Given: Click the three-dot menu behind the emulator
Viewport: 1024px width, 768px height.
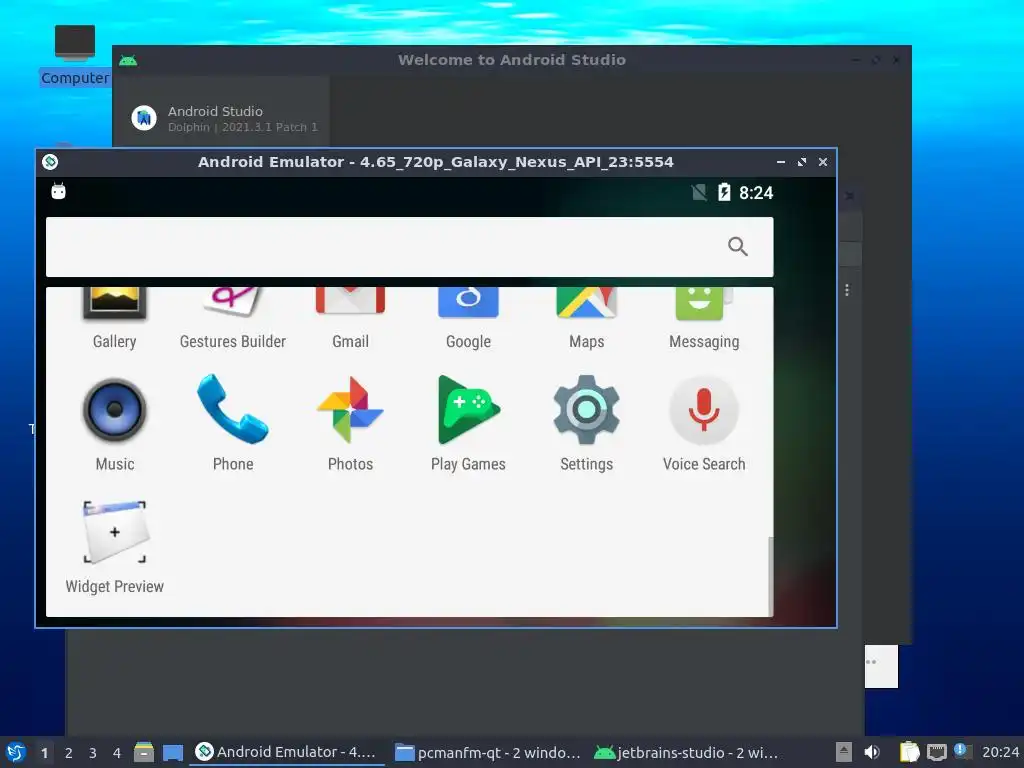Looking at the screenshot, I should 847,290.
